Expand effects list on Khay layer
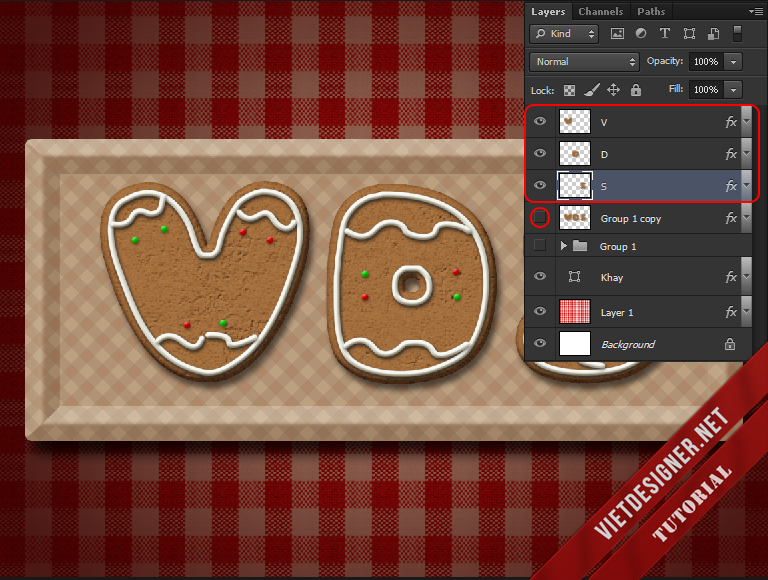This screenshot has width=768, height=580. tap(746, 277)
